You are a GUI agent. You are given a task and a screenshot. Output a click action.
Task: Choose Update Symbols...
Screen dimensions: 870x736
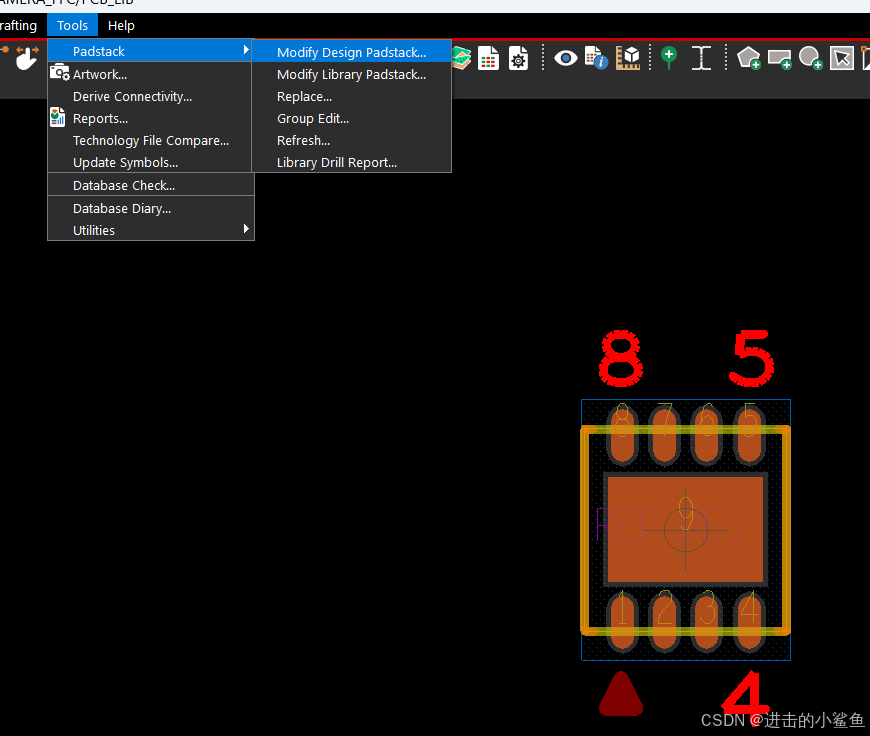click(150, 162)
